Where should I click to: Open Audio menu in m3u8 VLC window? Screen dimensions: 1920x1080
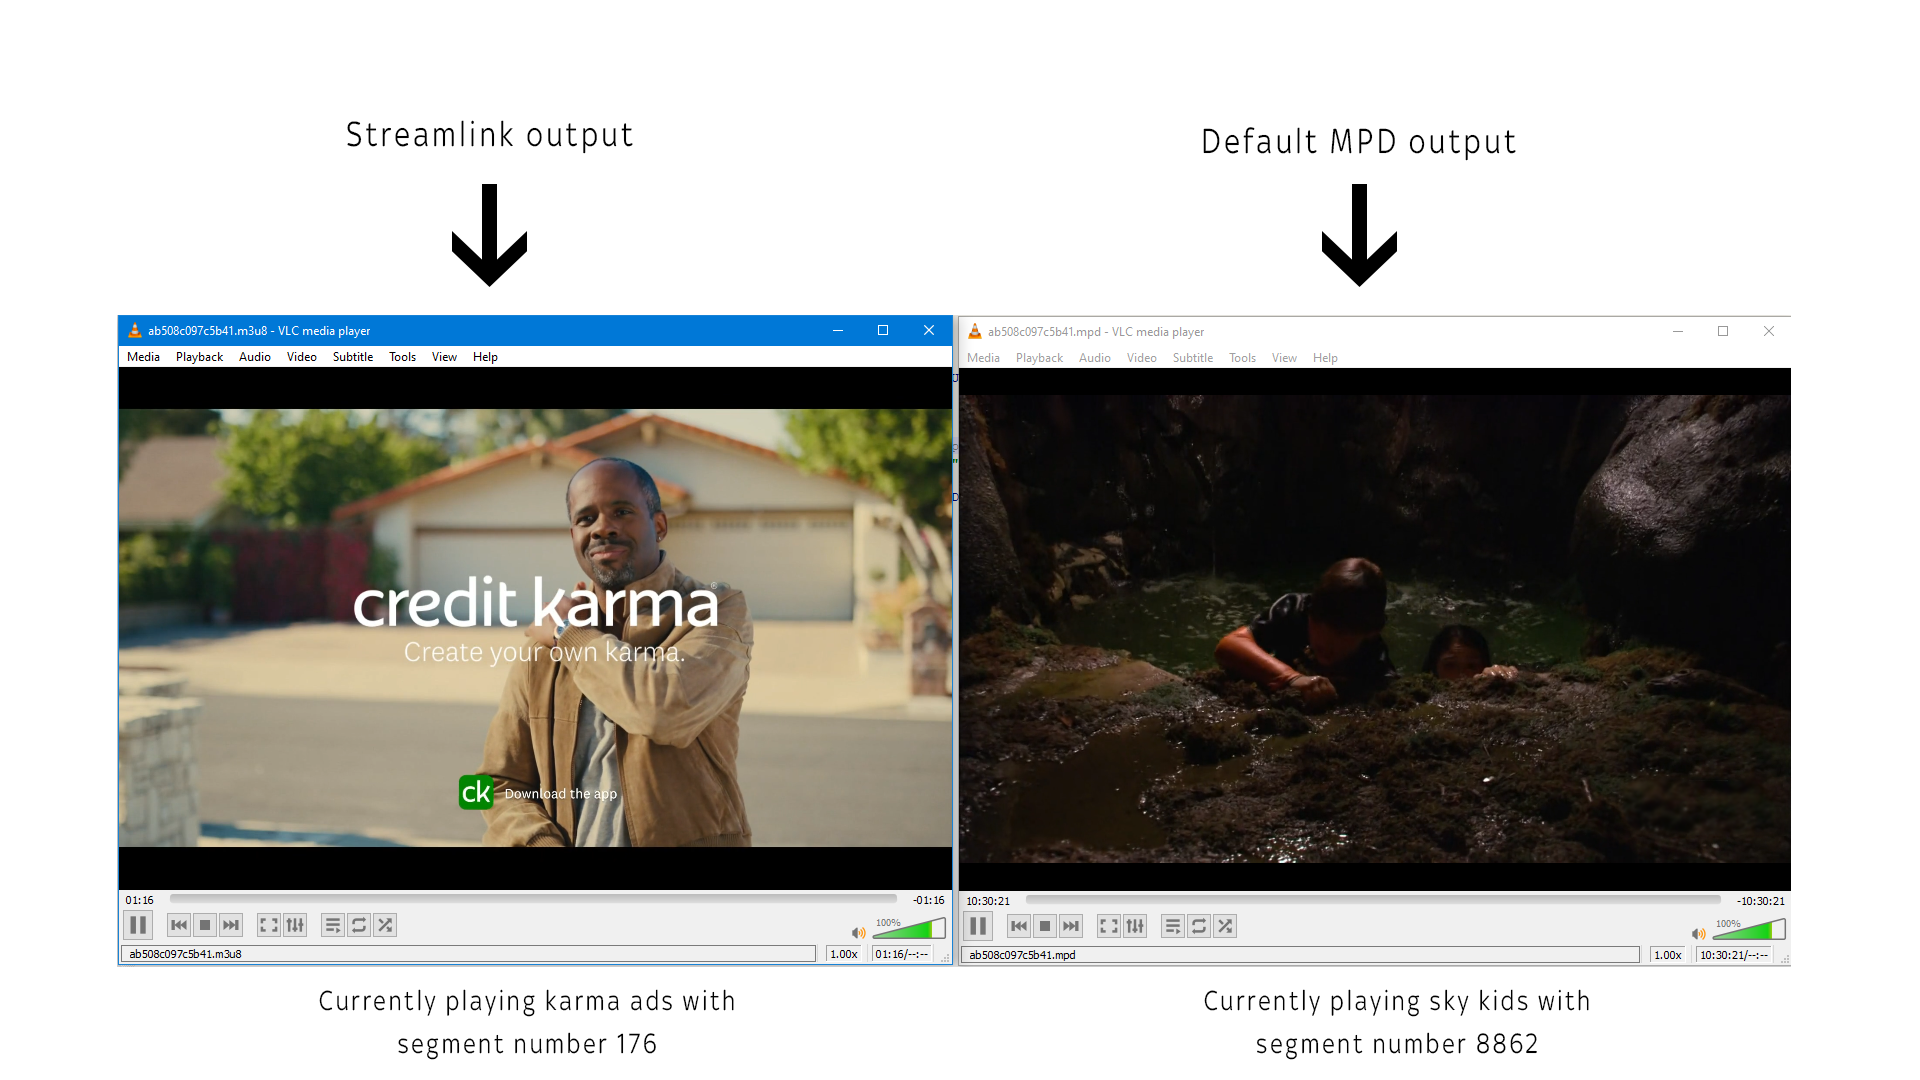(255, 357)
